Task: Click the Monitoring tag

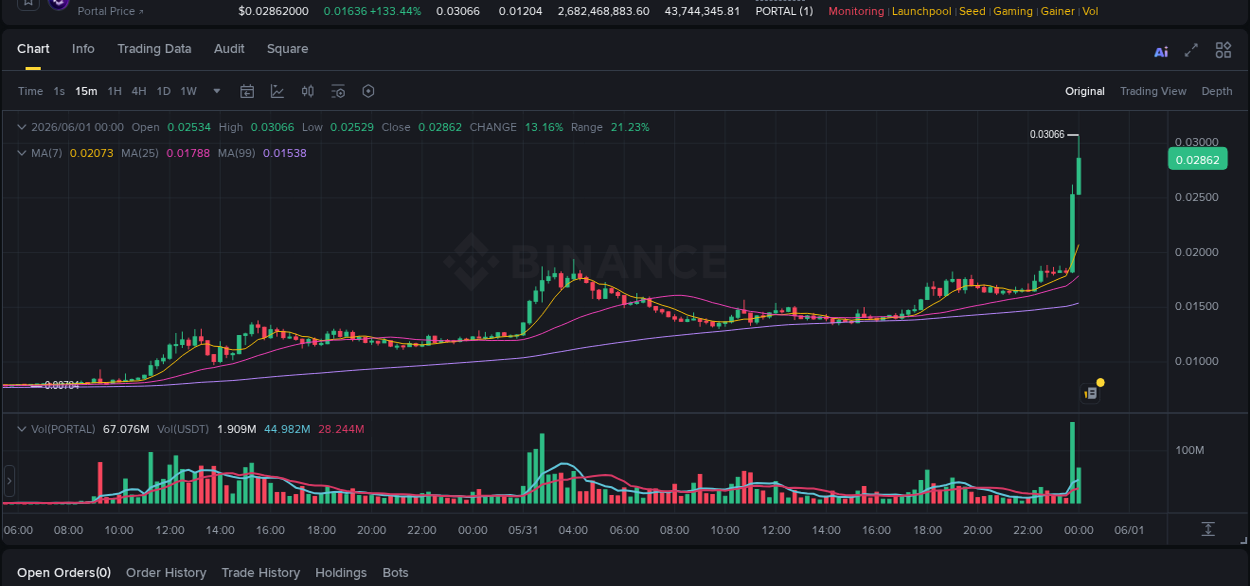Action: (856, 11)
